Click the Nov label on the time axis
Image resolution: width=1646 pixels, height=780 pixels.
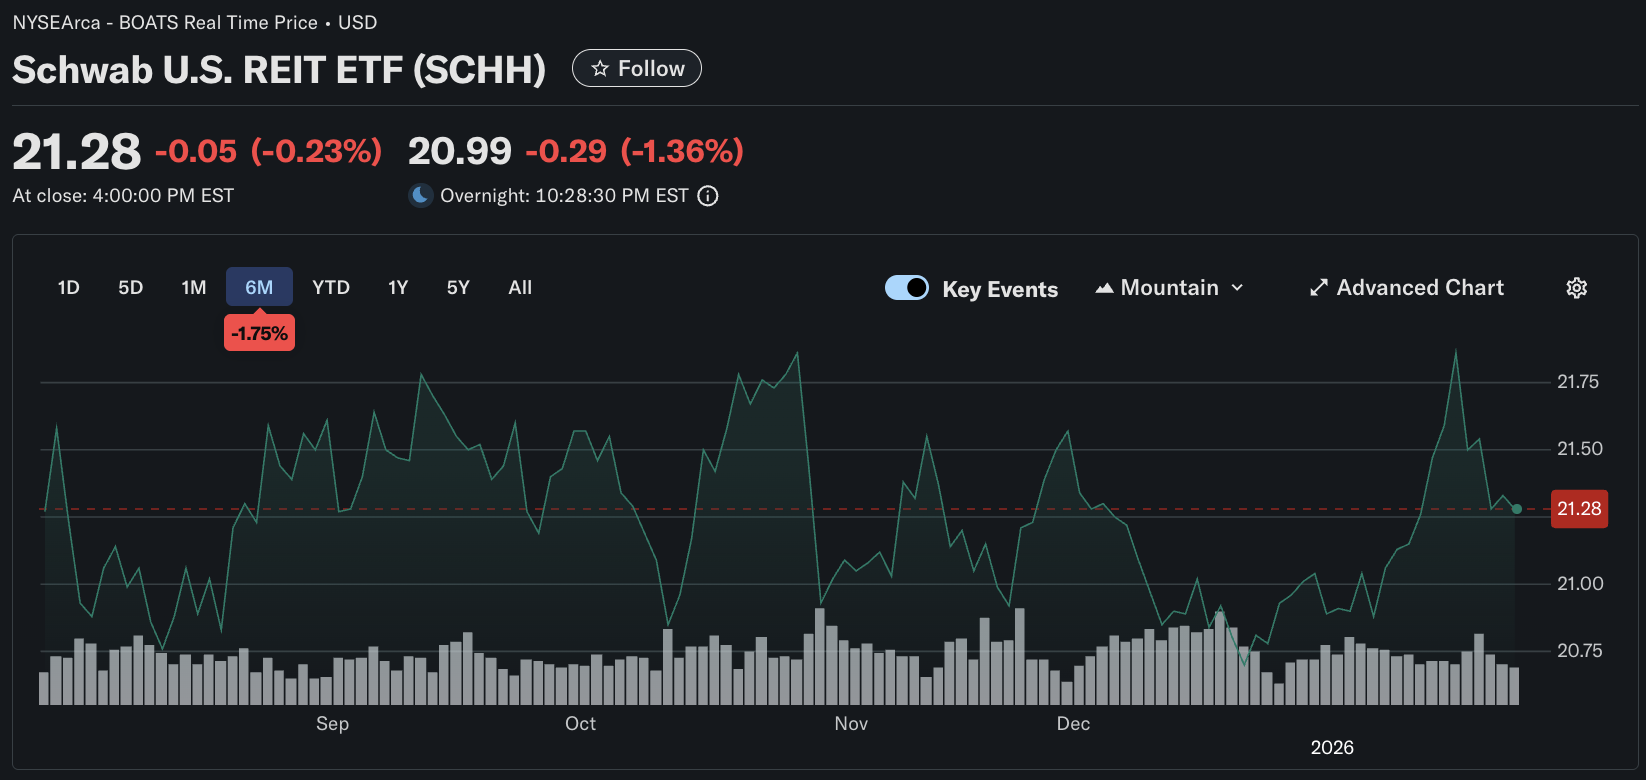pyautogui.click(x=851, y=724)
